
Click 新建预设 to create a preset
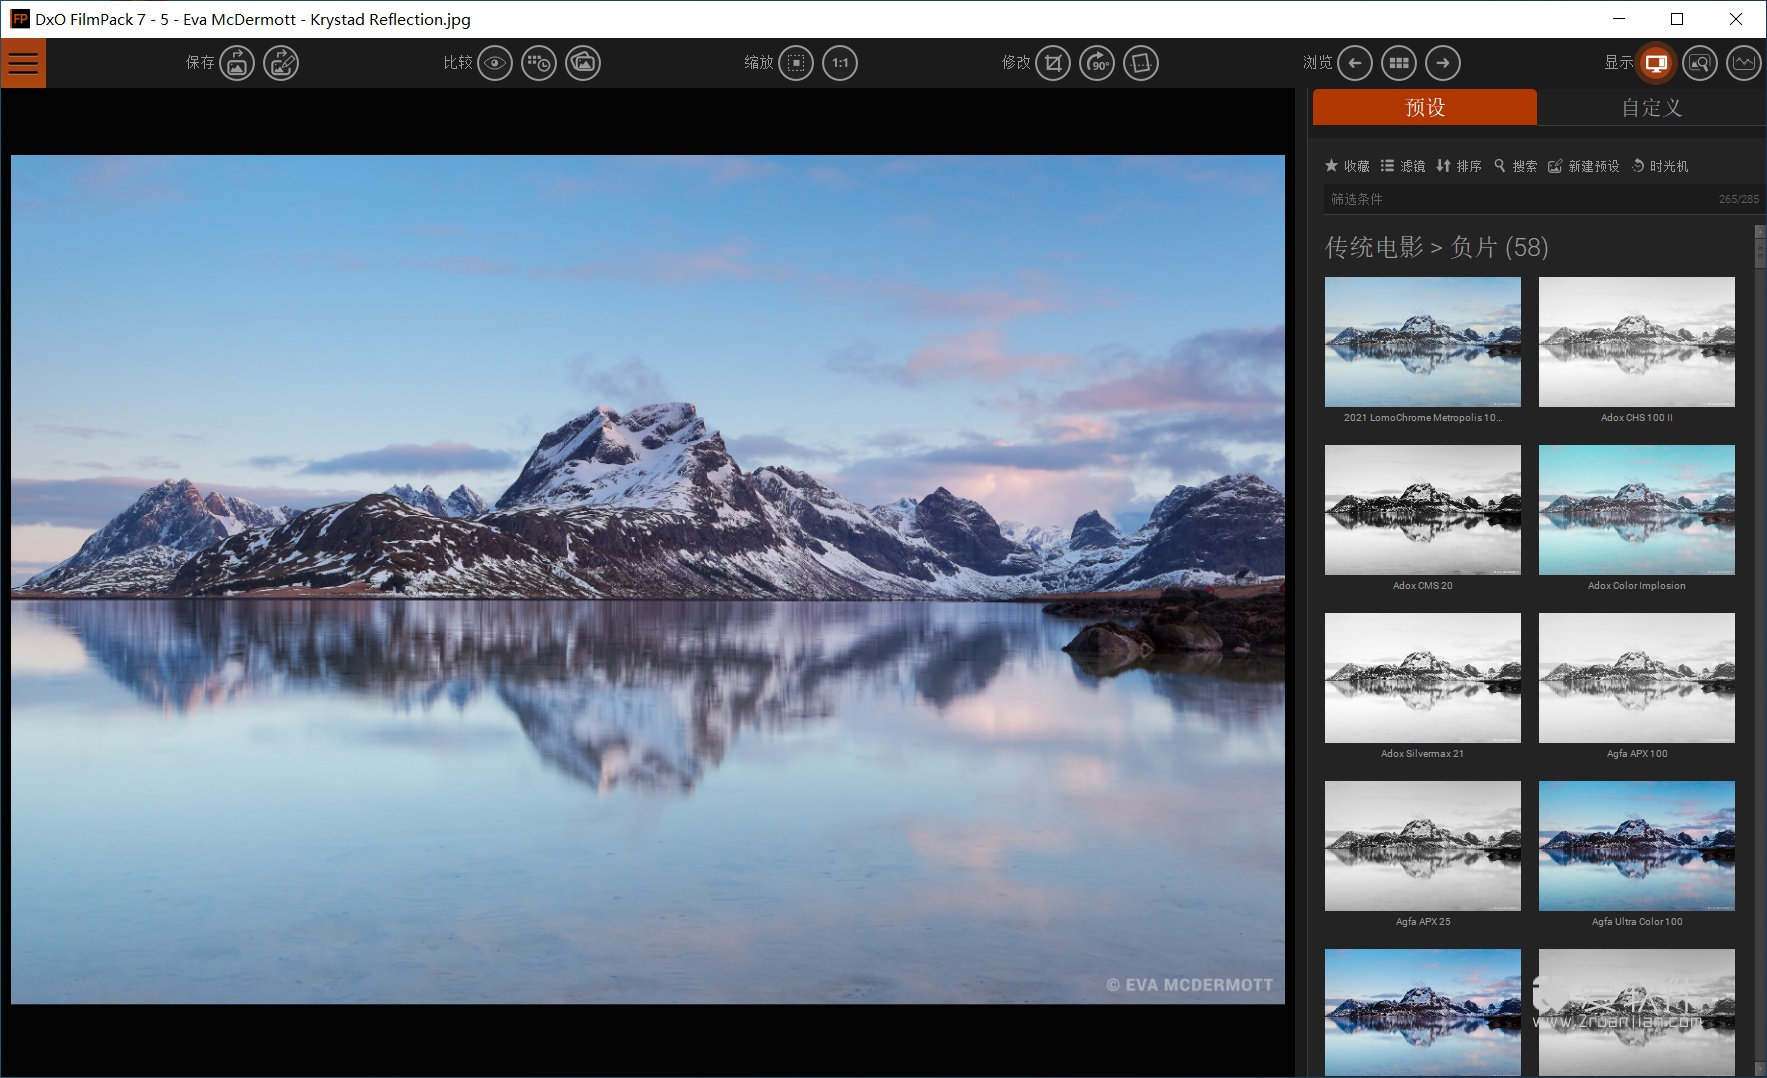click(1587, 166)
